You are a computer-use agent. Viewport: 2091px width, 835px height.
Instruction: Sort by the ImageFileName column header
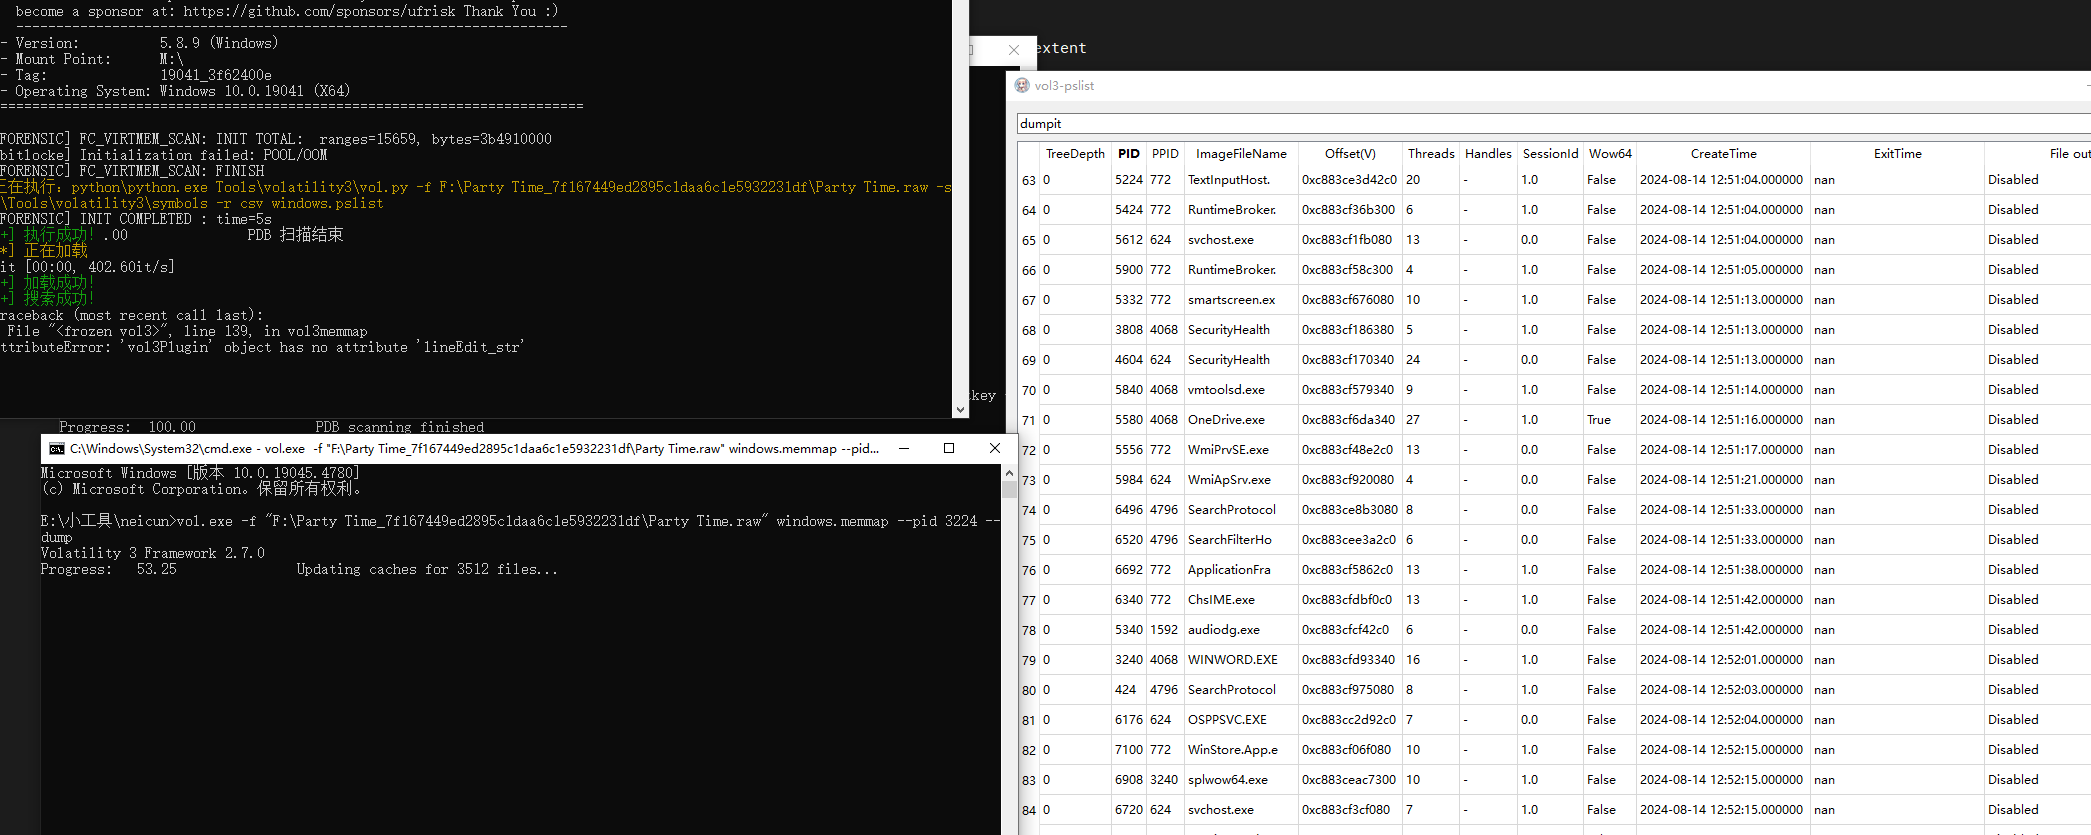[1241, 154]
